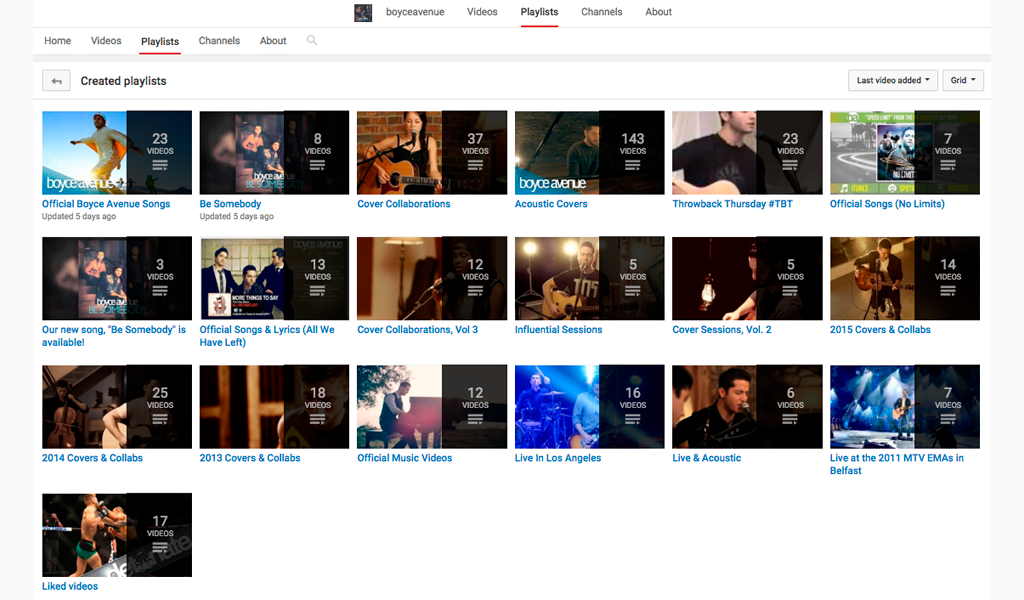
Task: Click 2013 Covers & Collabs thumbnail
Action: tap(274, 406)
